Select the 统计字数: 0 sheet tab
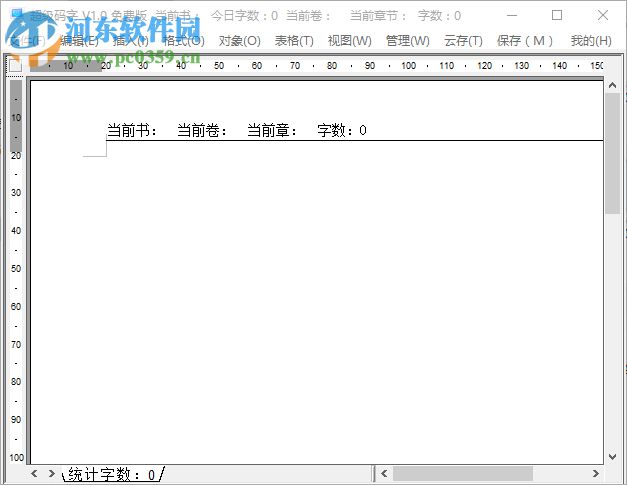The height and width of the screenshot is (485, 627). pyautogui.click(x=113, y=475)
